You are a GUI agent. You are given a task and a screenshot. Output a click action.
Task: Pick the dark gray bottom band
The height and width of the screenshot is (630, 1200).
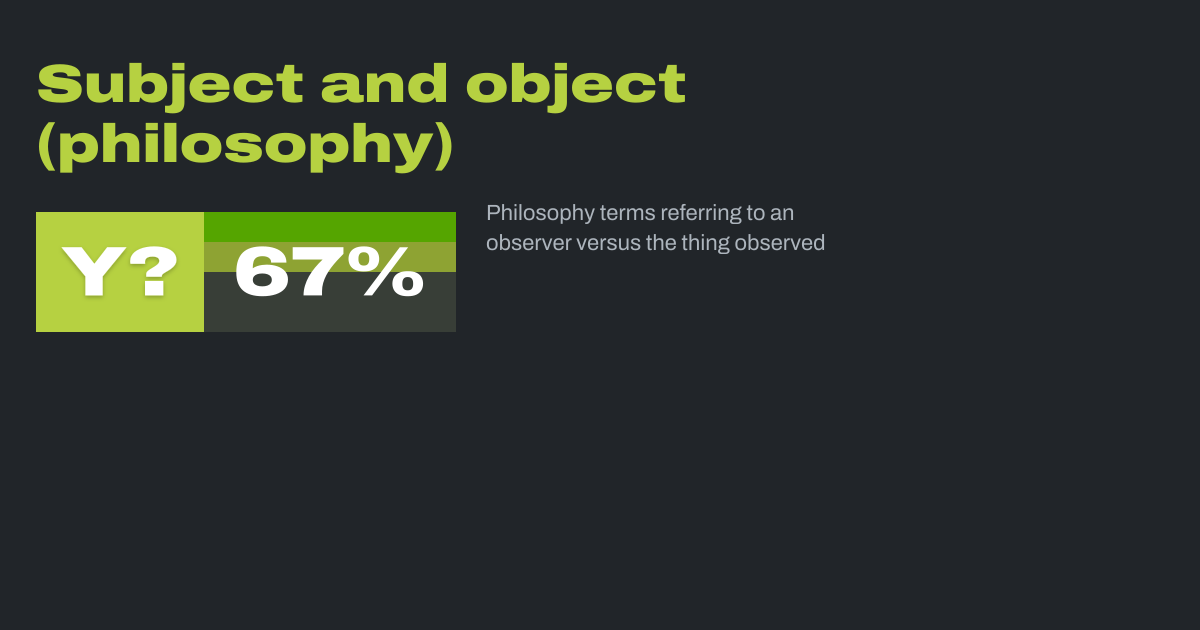(330, 317)
